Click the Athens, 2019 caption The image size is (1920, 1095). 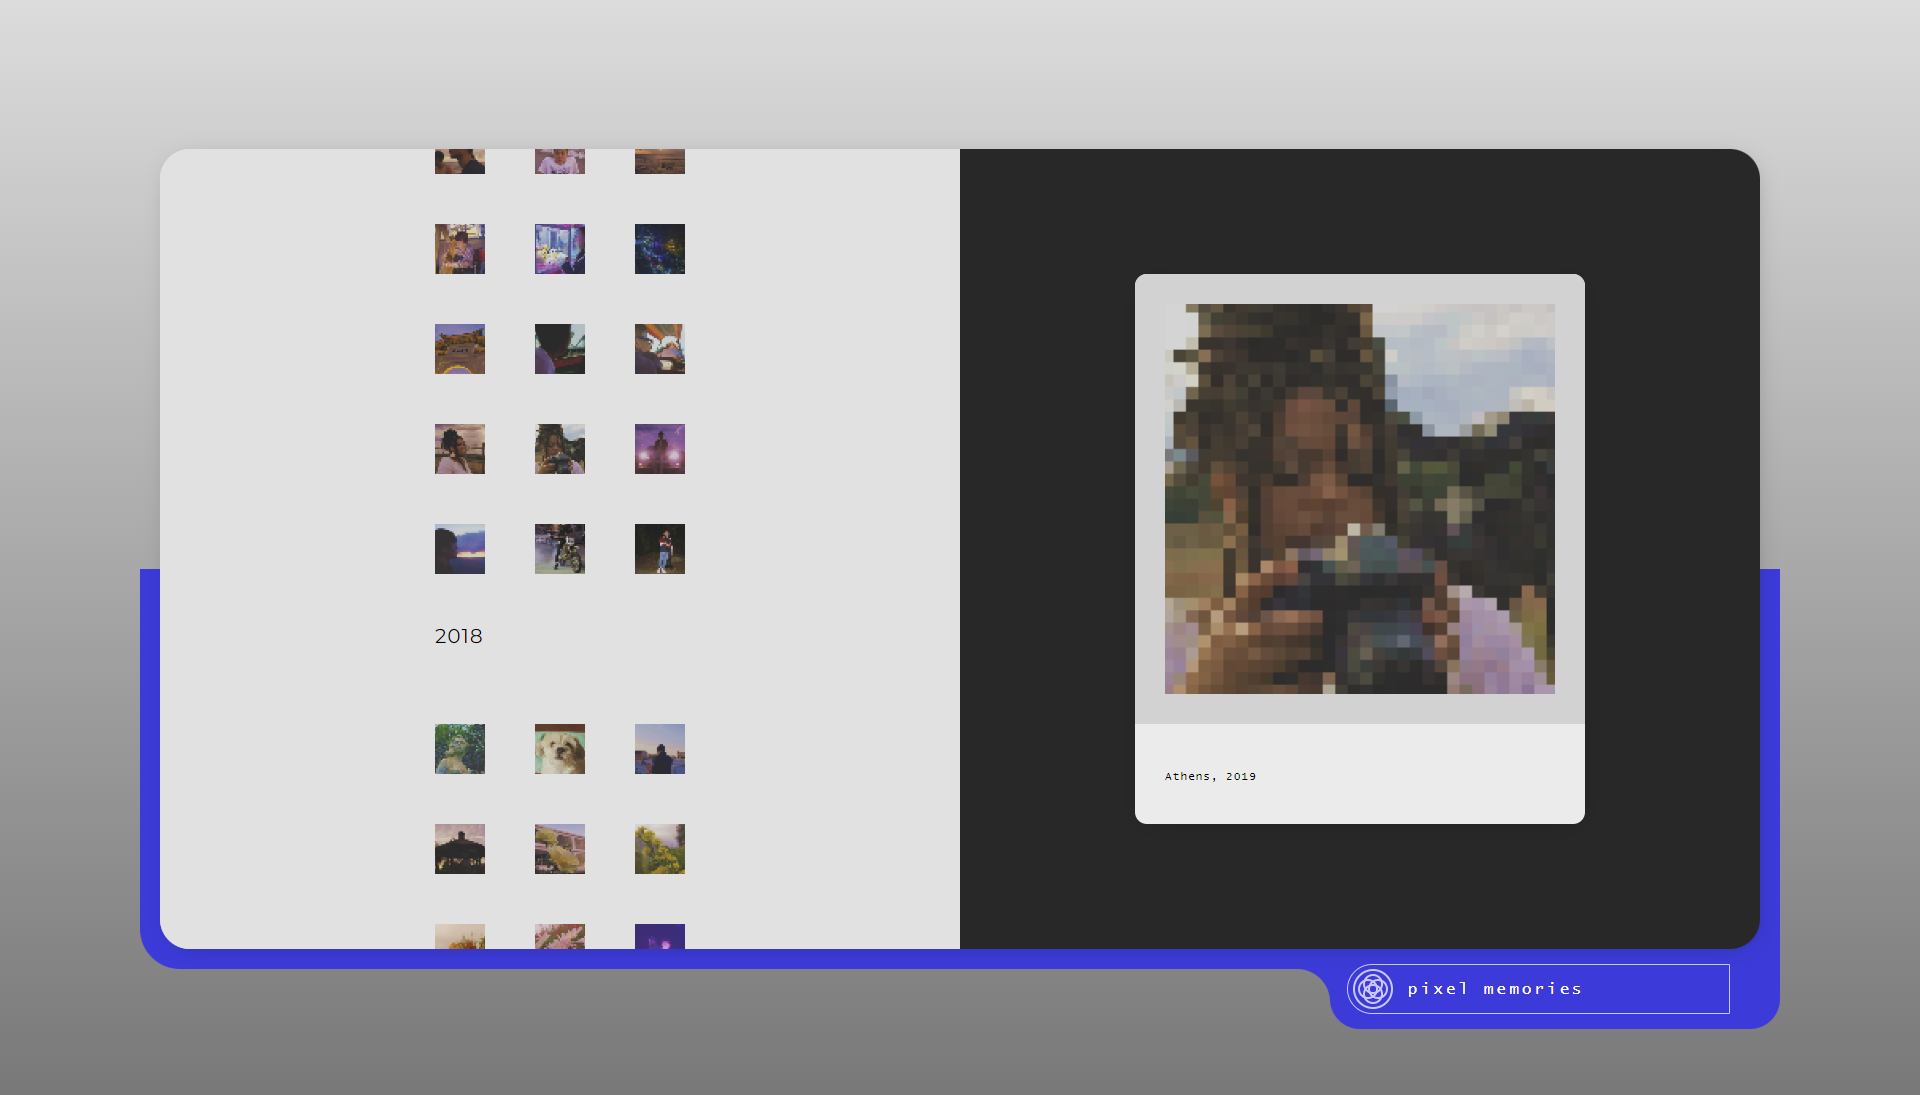(1210, 776)
